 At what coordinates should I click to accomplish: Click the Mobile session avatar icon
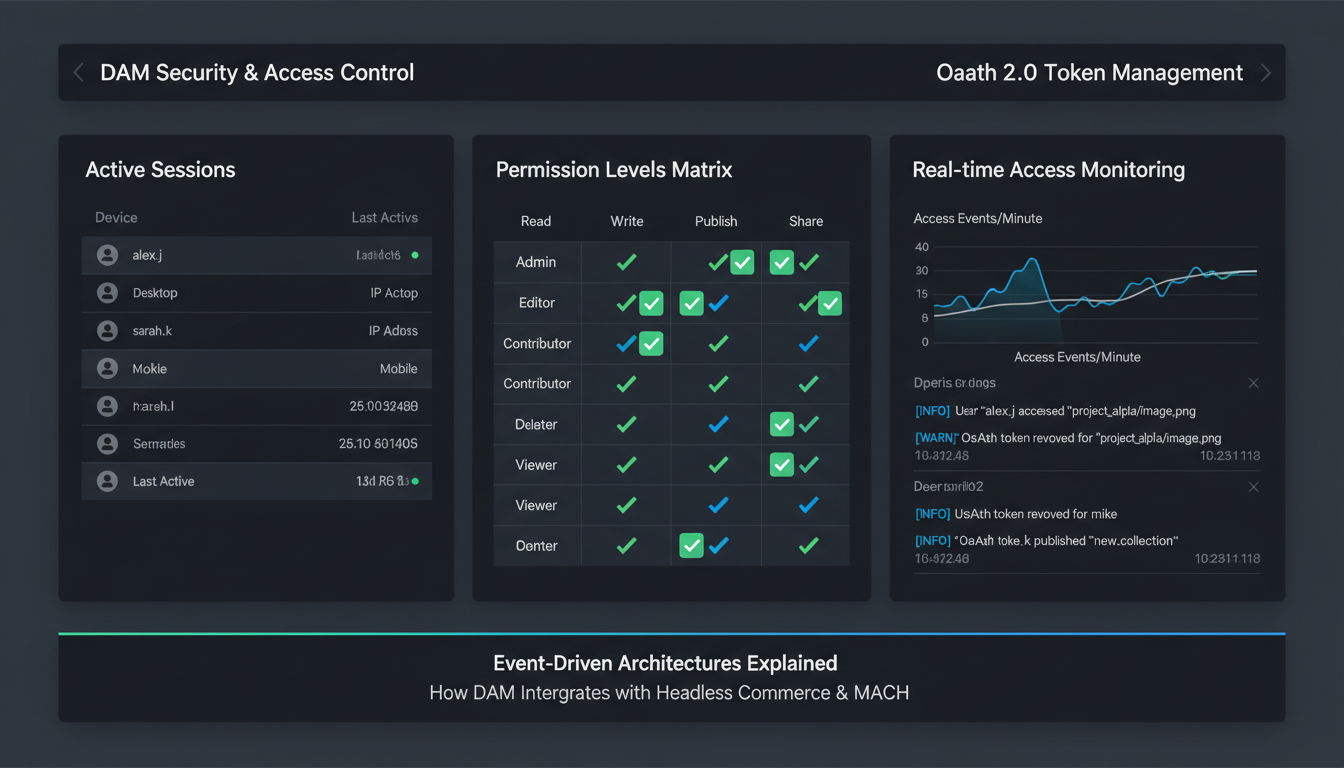[x=107, y=368]
